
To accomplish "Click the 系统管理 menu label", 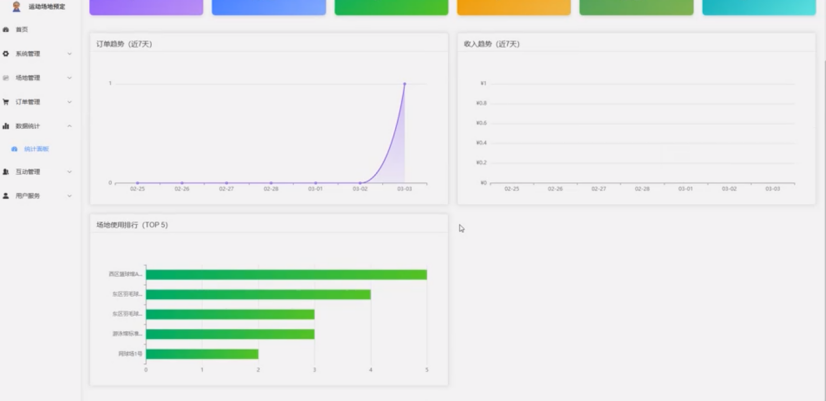I will tap(28, 54).
